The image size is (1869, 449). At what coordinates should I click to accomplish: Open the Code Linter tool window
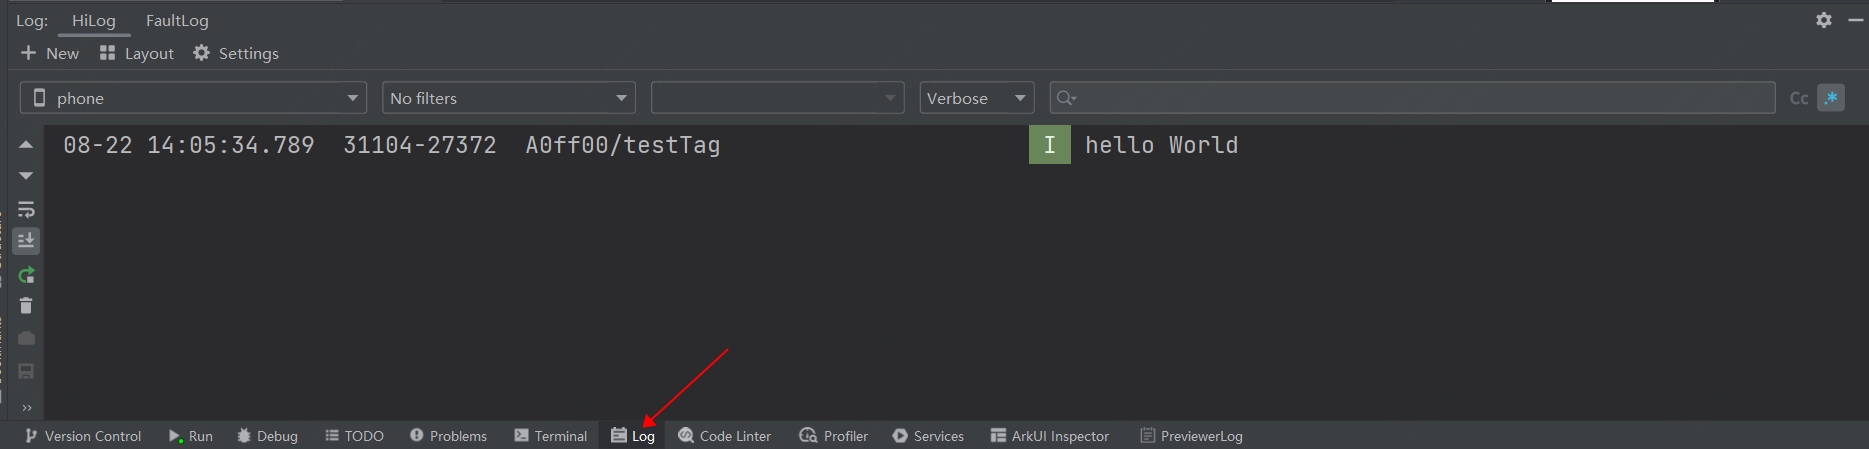pyautogui.click(x=724, y=436)
